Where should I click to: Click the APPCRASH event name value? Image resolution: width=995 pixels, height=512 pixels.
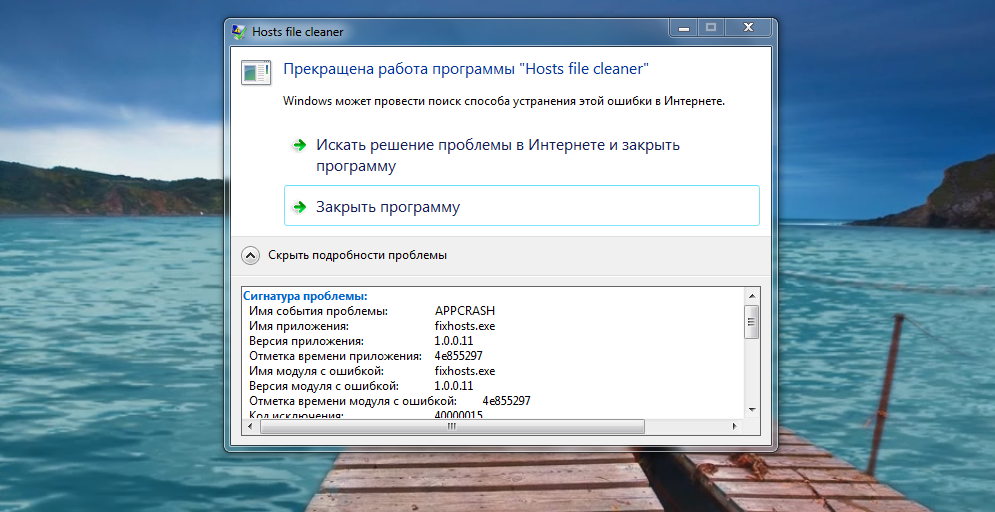464,311
